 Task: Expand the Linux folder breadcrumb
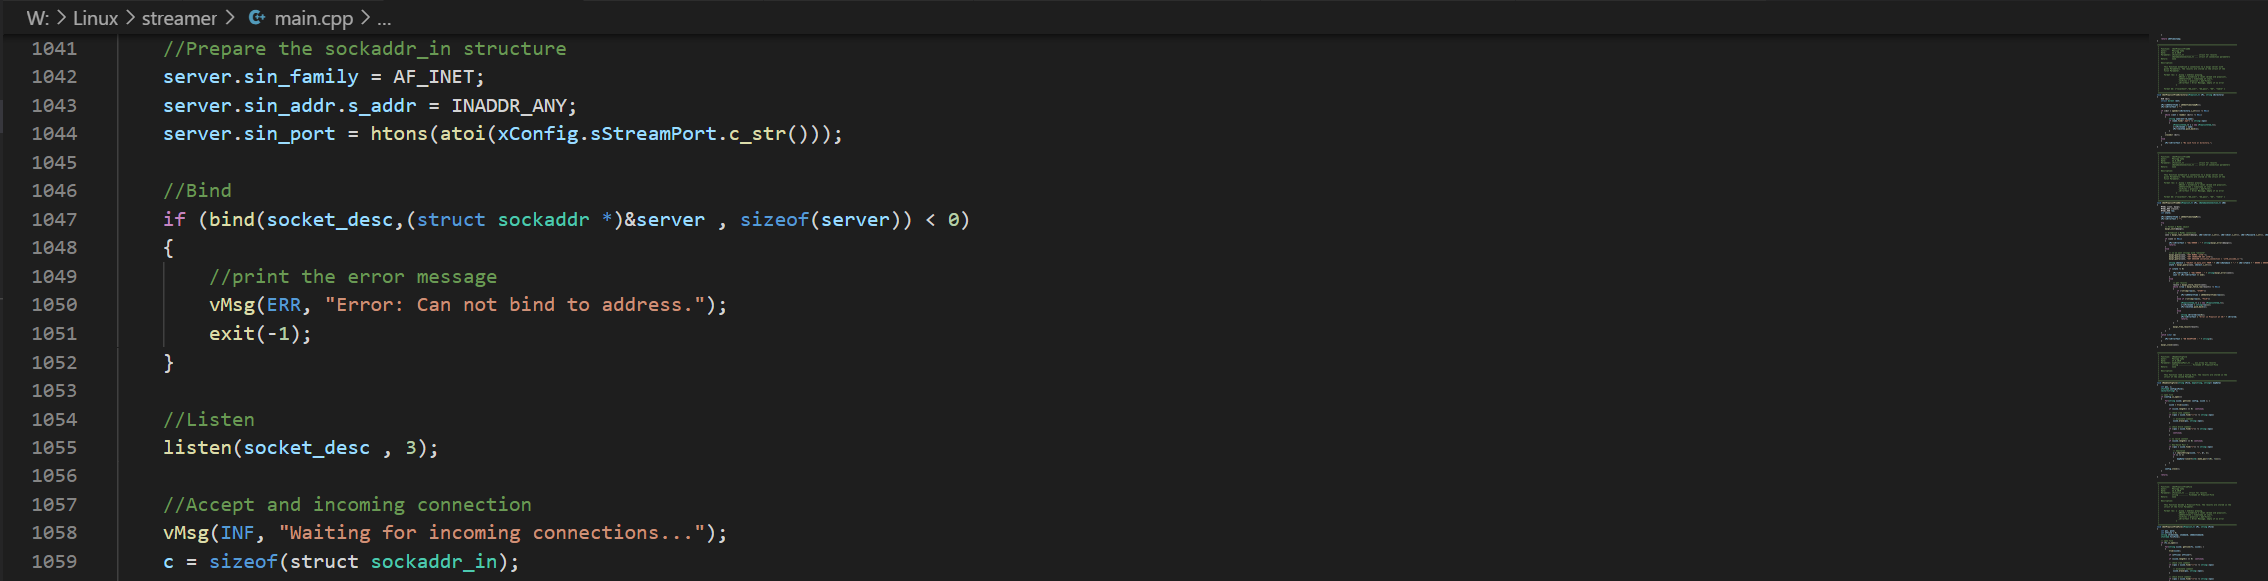coord(95,18)
